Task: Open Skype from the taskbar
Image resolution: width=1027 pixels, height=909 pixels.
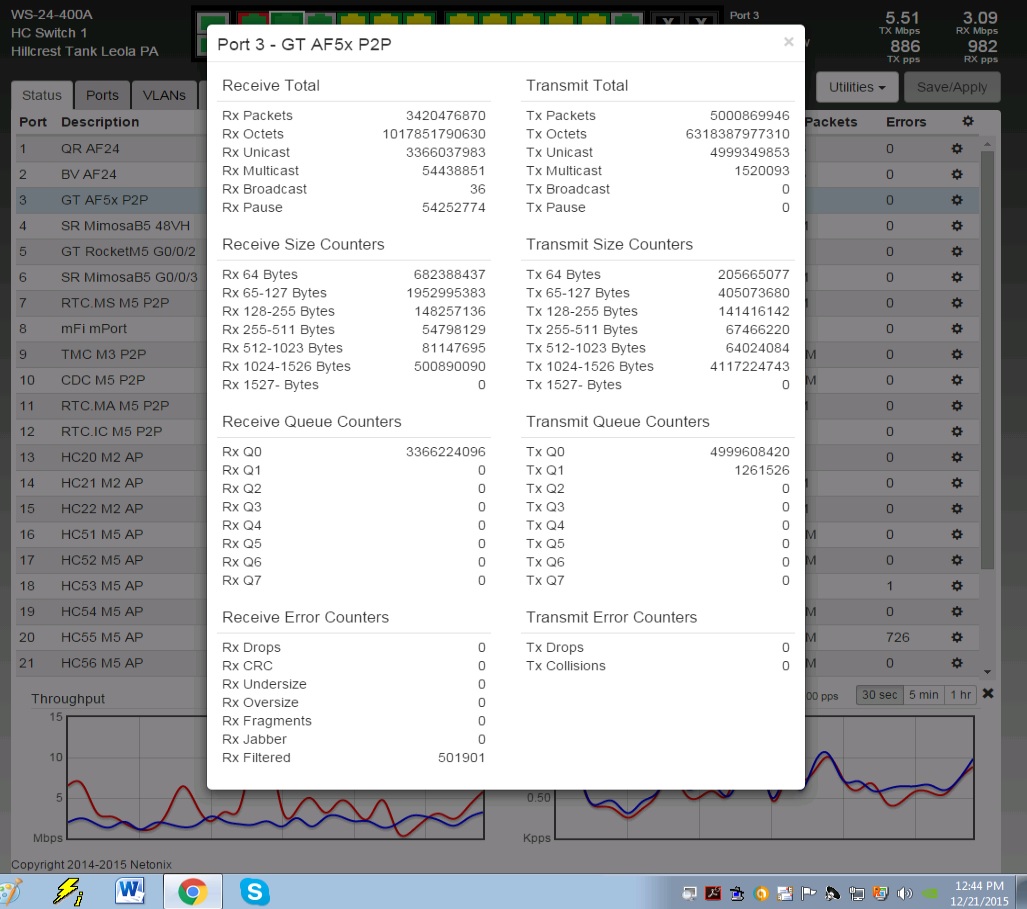Action: [255, 891]
